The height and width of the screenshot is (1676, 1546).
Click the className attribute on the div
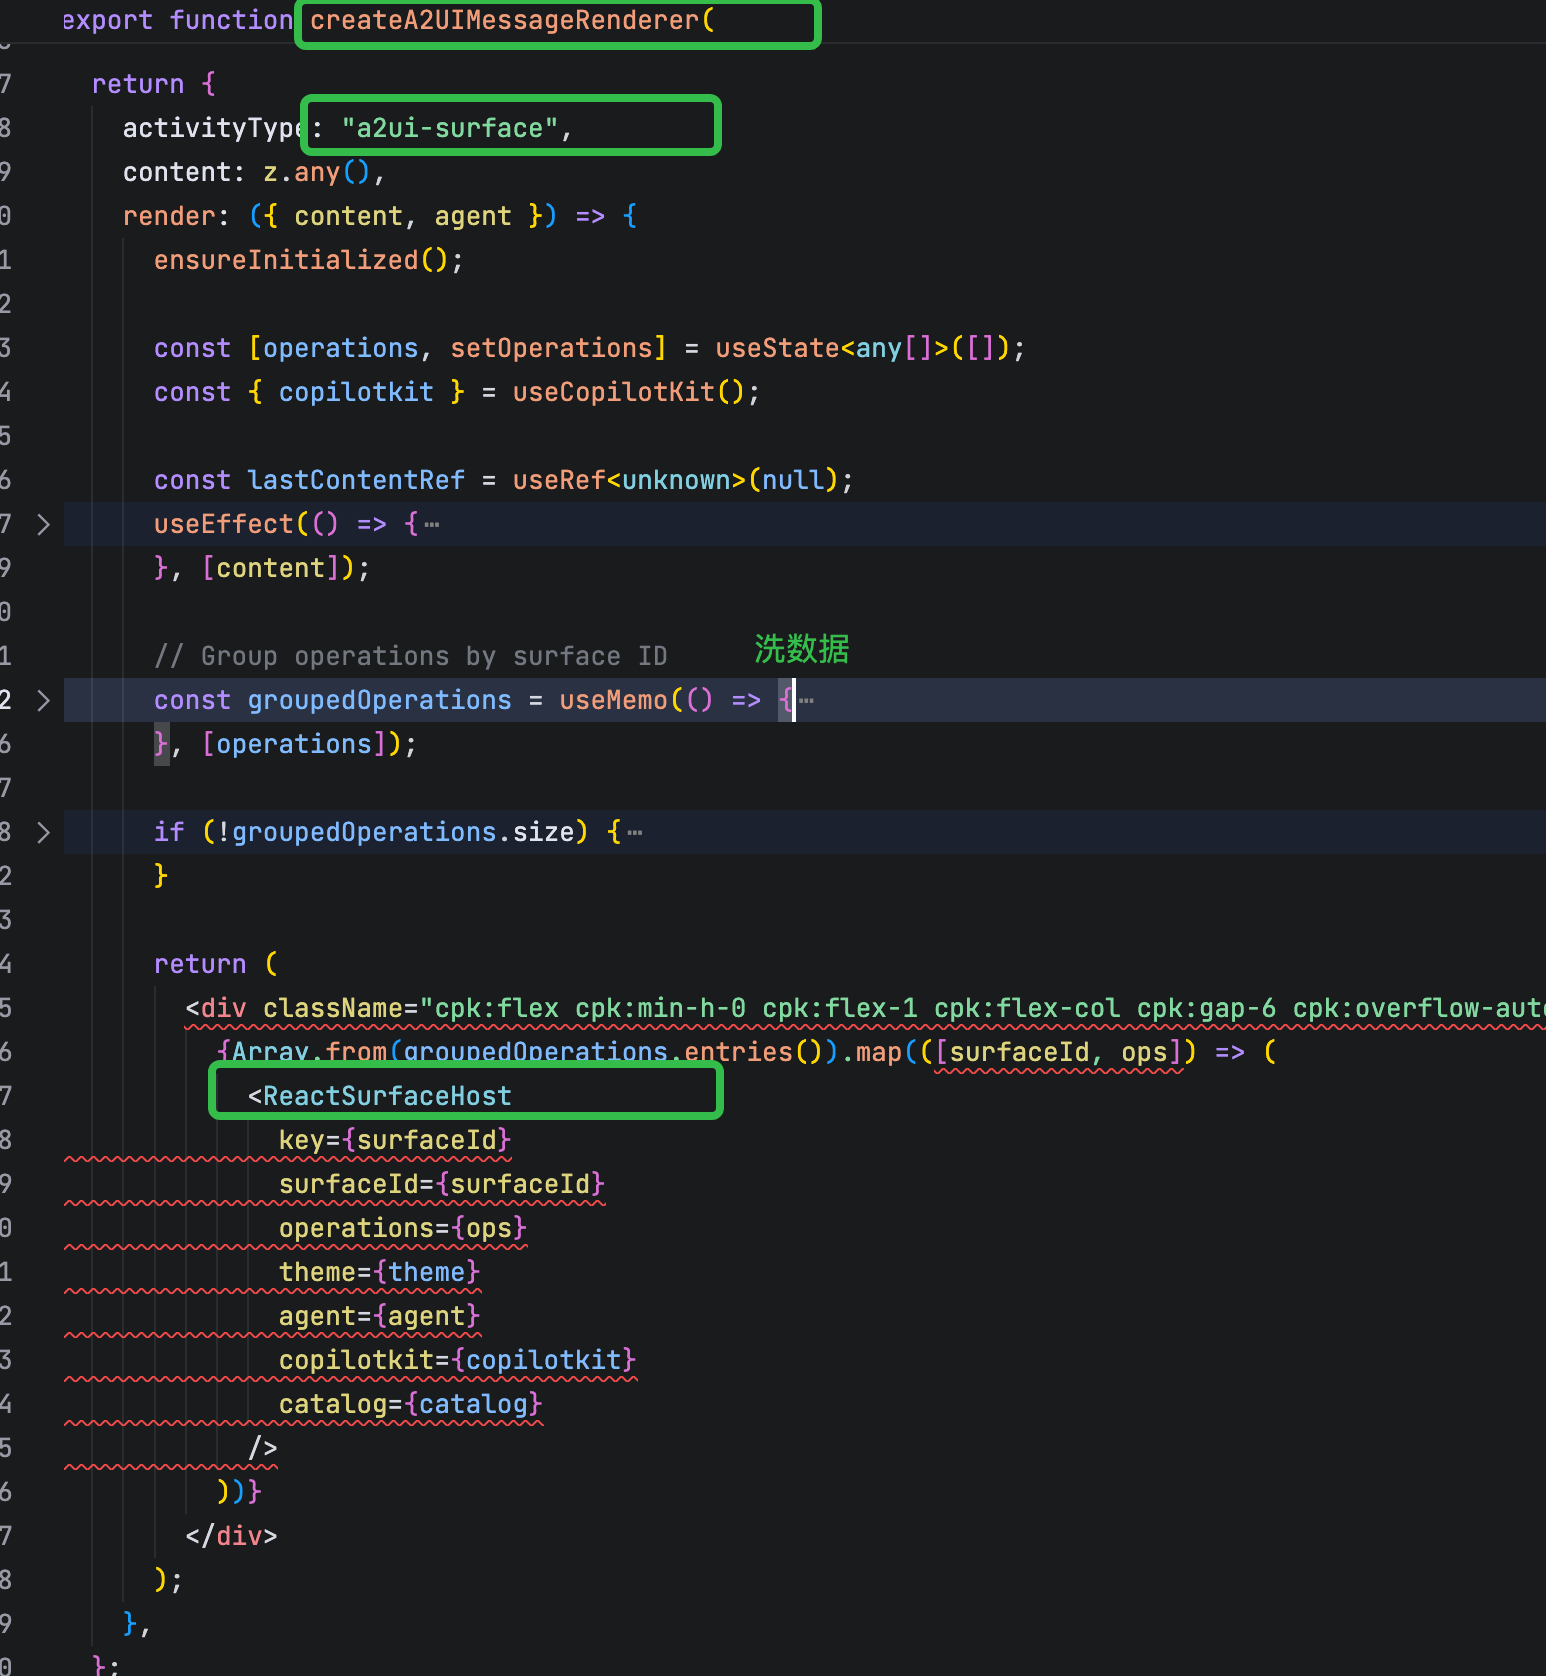pos(333,1008)
